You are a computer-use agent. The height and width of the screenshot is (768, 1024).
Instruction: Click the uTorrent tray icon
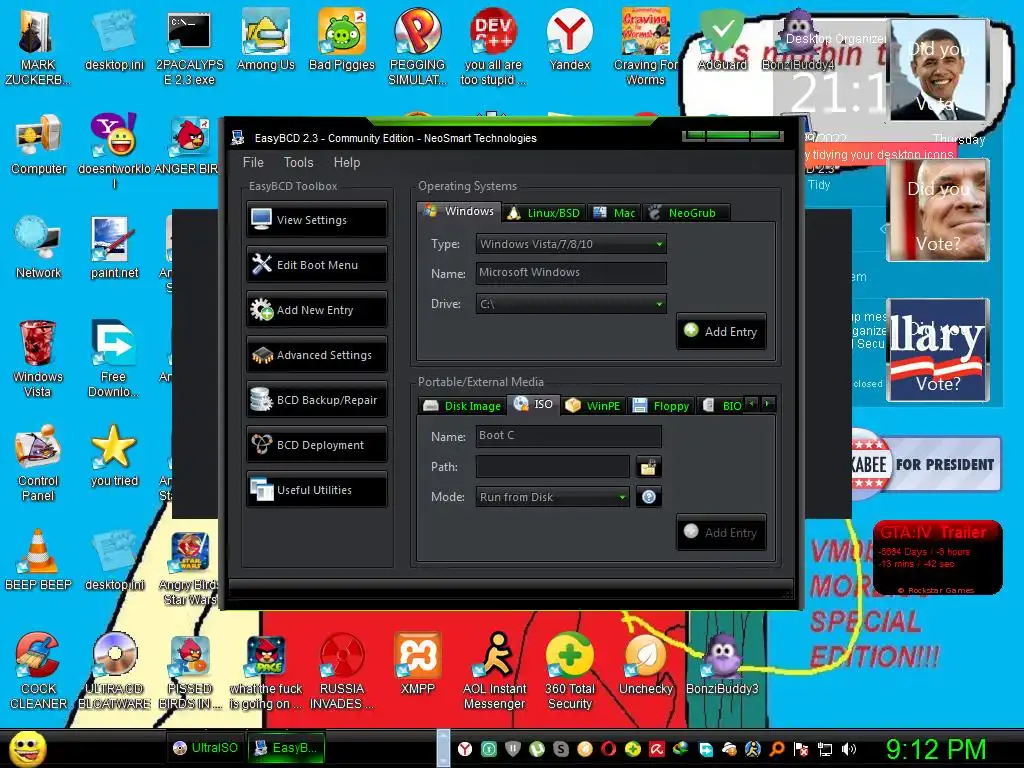coord(537,749)
